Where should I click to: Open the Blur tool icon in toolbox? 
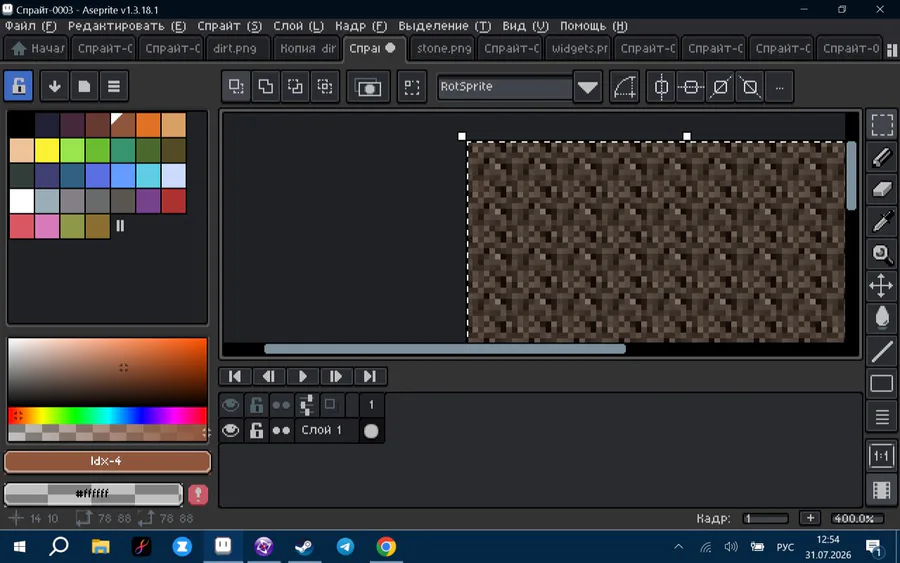(882, 417)
